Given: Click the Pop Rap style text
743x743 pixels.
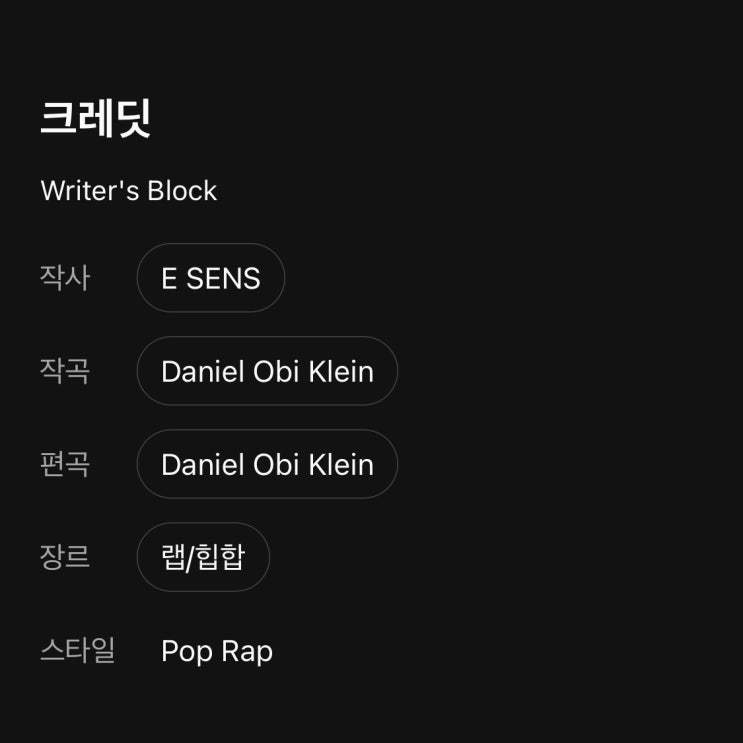Looking at the screenshot, I should pos(217,651).
